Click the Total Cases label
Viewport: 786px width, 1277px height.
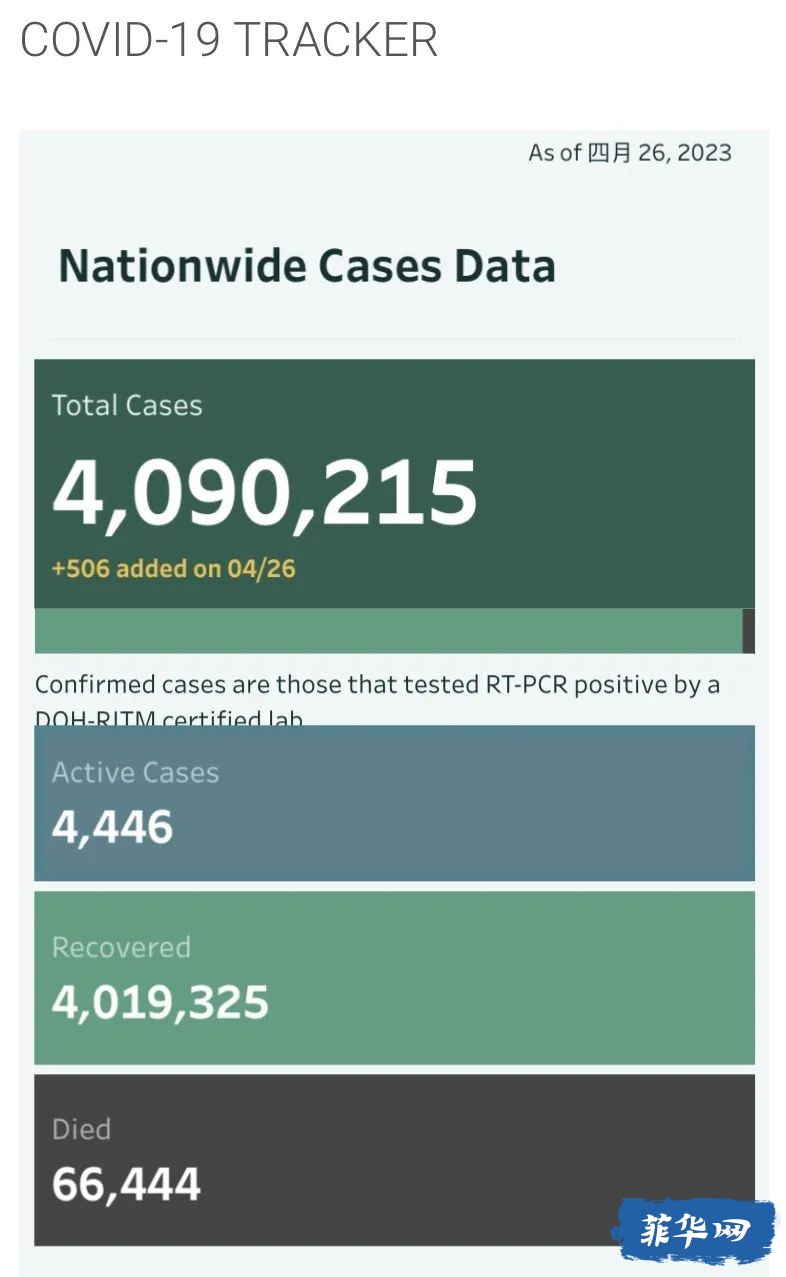coord(127,405)
